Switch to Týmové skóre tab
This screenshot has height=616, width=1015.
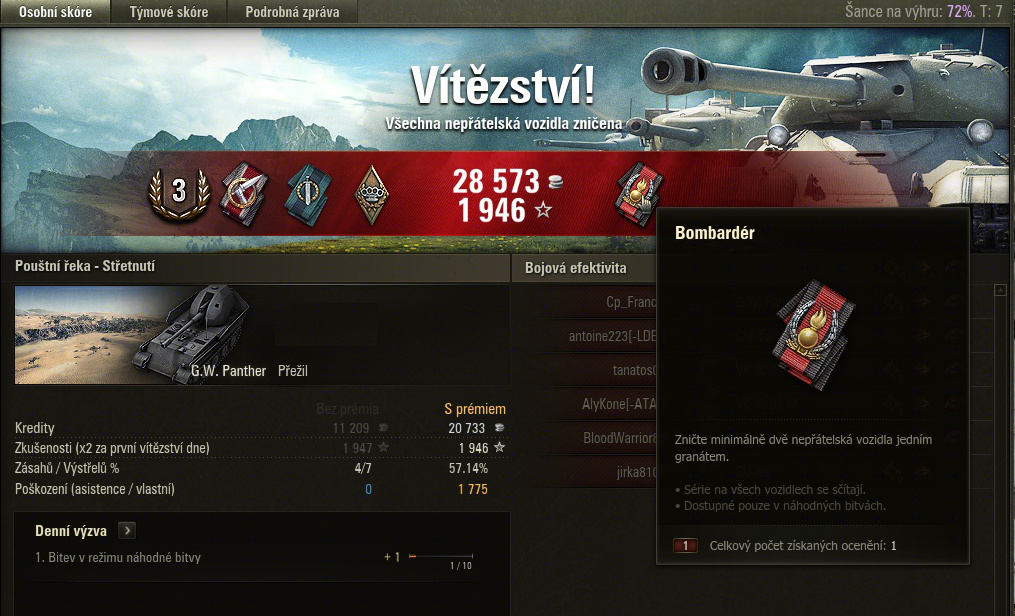click(x=169, y=12)
